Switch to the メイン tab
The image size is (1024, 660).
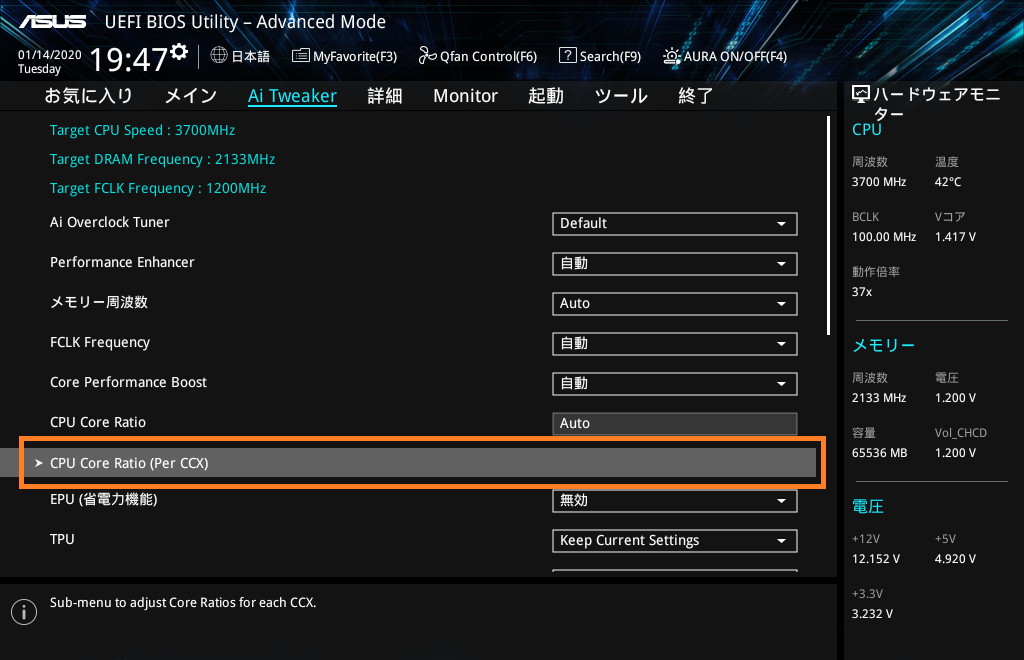(191, 96)
